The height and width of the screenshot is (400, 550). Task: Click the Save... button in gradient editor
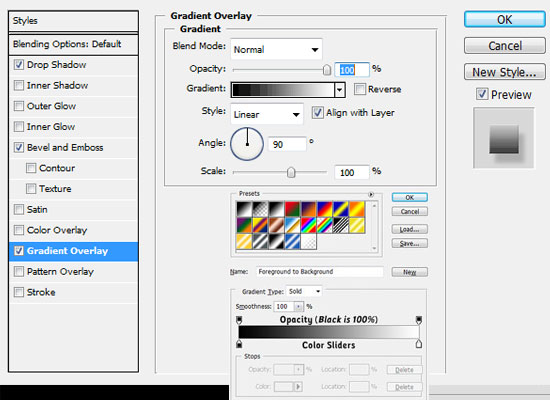(410, 243)
